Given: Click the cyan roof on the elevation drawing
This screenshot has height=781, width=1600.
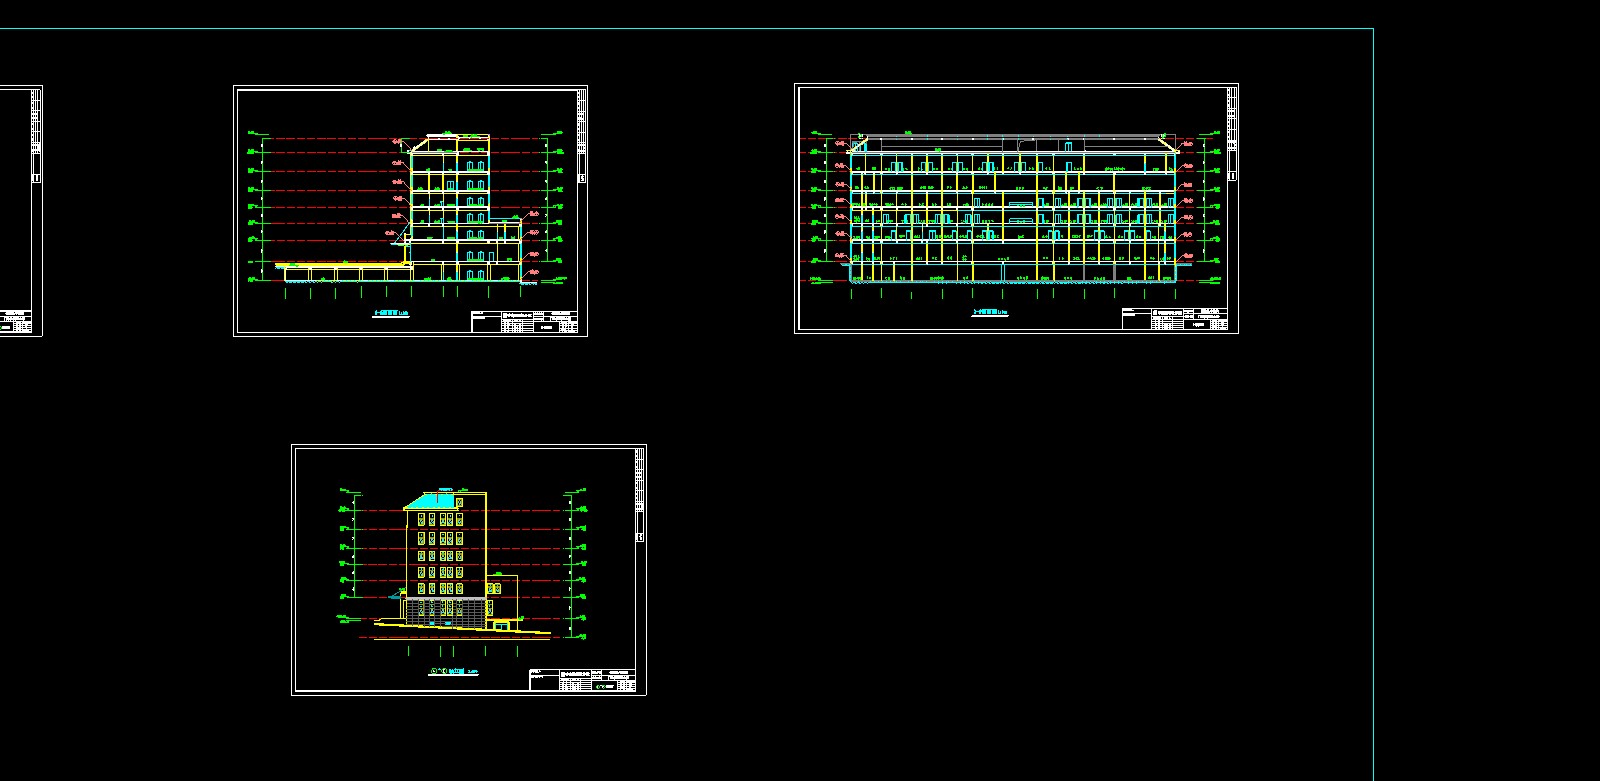Looking at the screenshot, I should click(431, 500).
